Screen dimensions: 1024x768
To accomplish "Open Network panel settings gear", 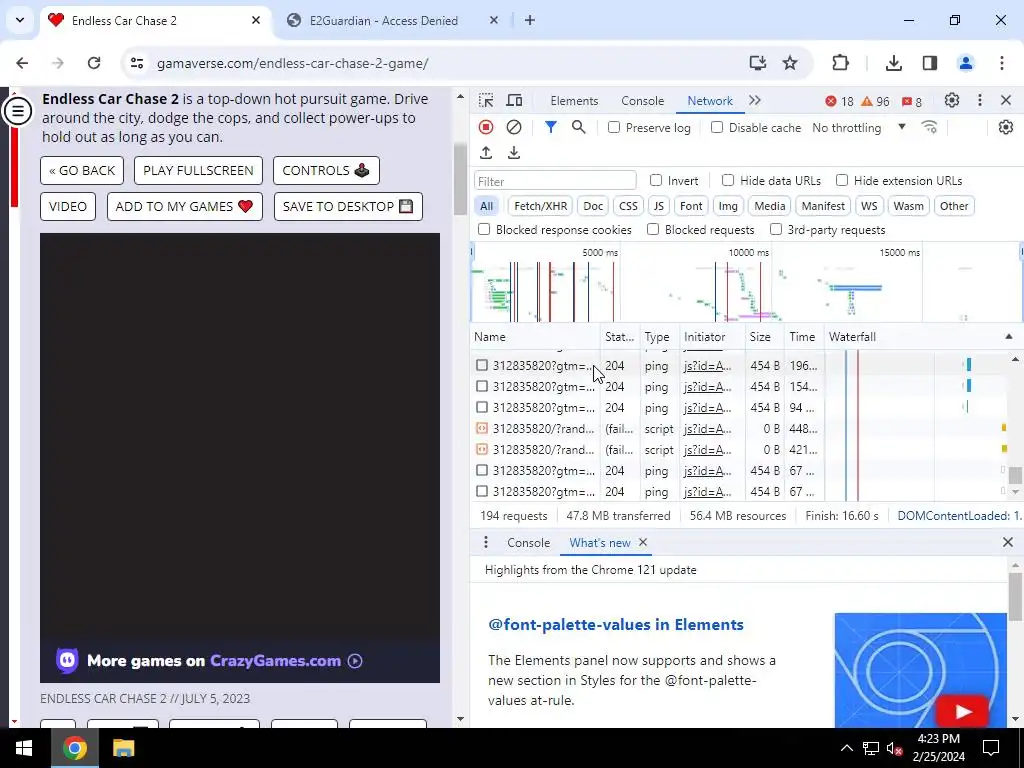I will pyautogui.click(x=1006, y=127).
